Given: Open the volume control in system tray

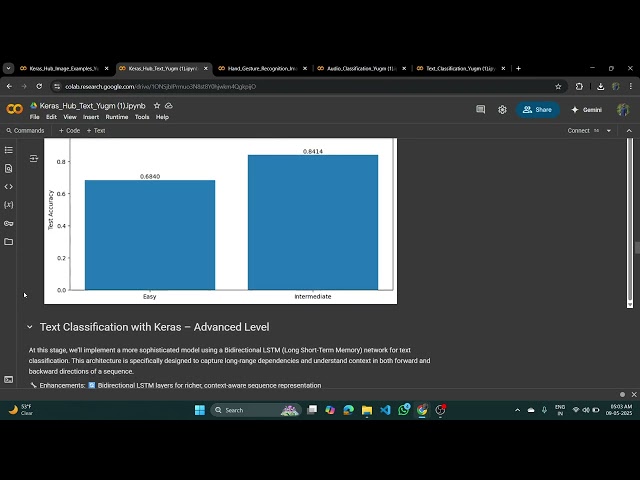Looking at the screenshot, I should tap(586, 410).
